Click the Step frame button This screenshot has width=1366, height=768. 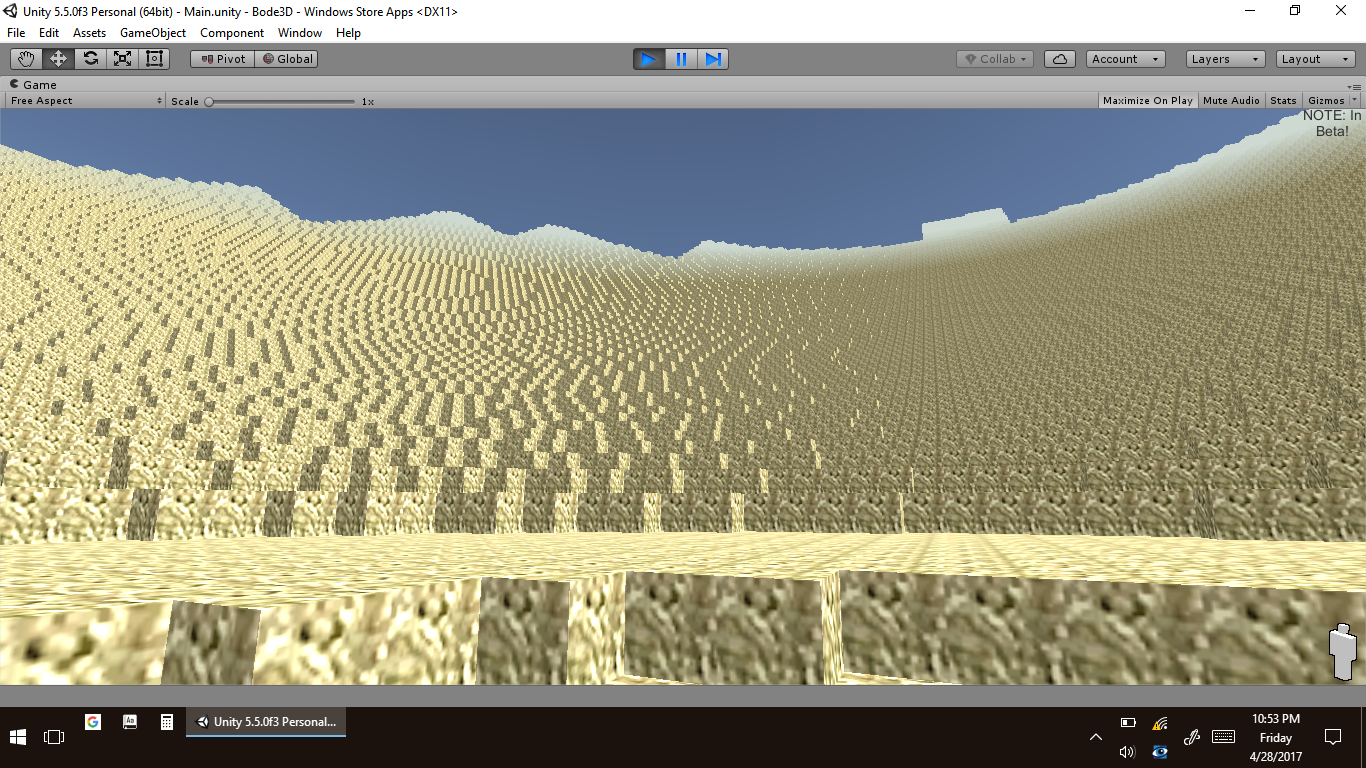(x=713, y=59)
